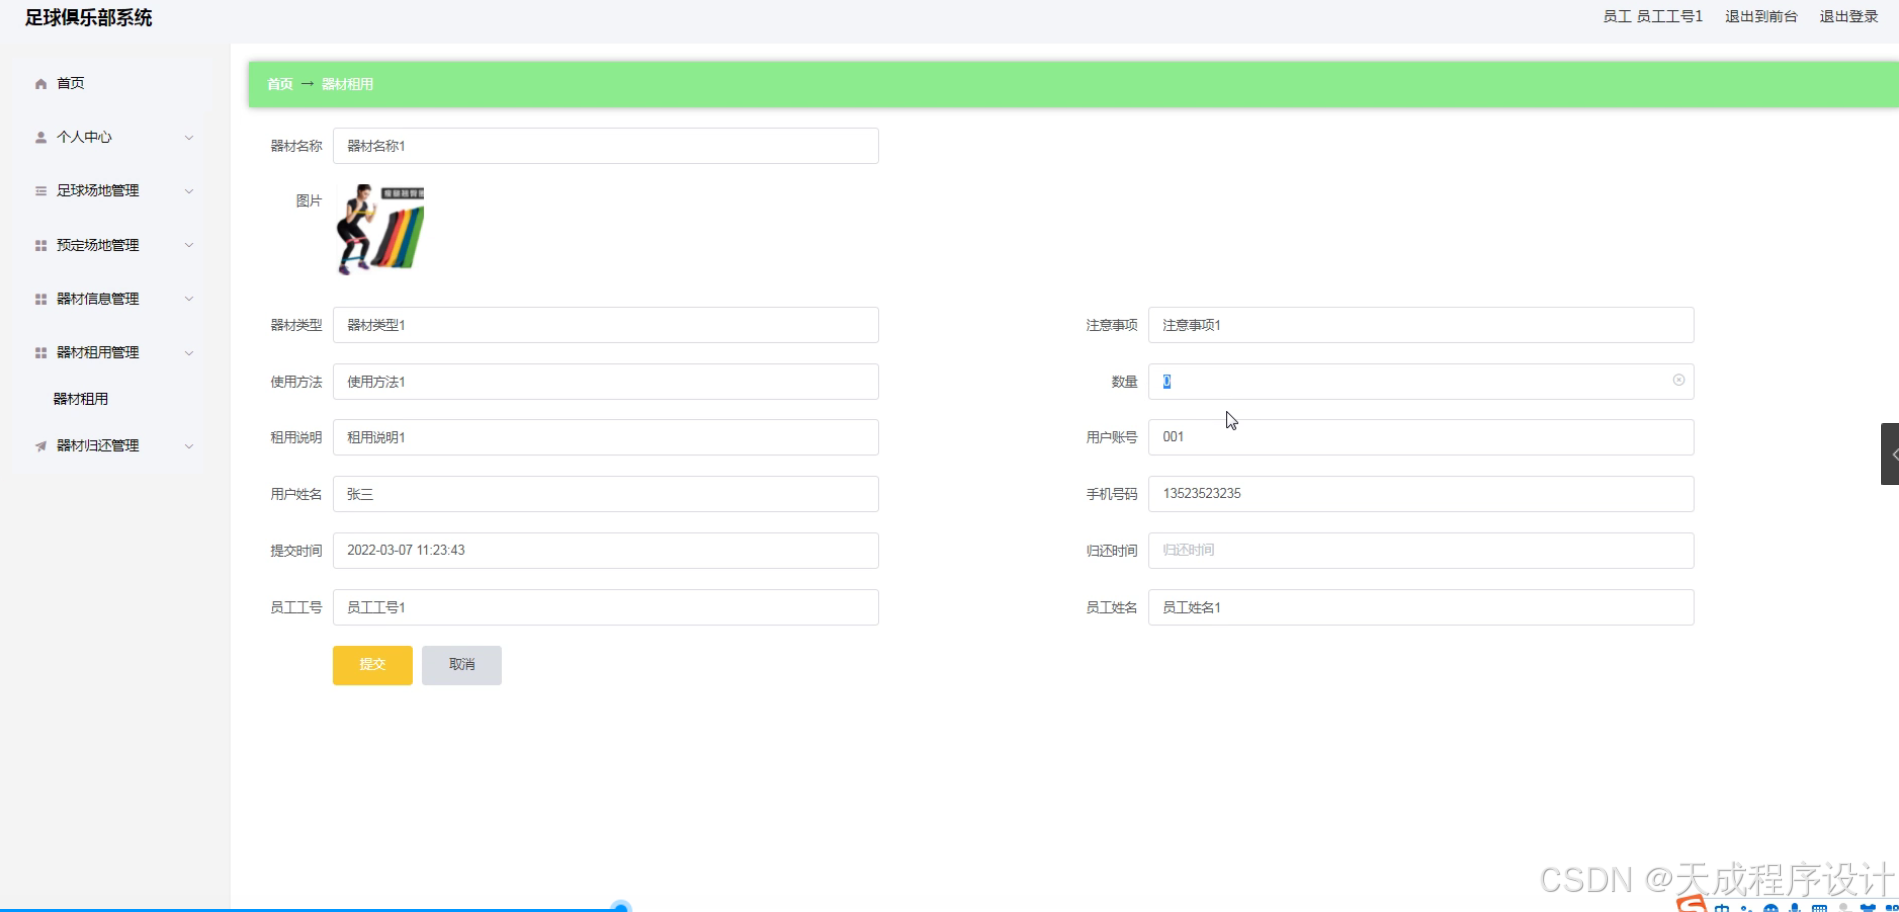Click the 器材租用管理 grid icon
The image size is (1899, 912).
coord(40,352)
